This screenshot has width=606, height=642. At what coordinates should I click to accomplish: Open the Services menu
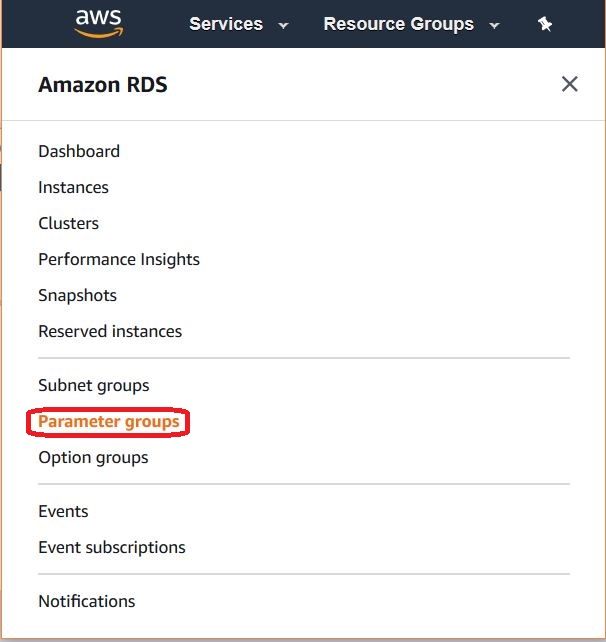(x=226, y=24)
